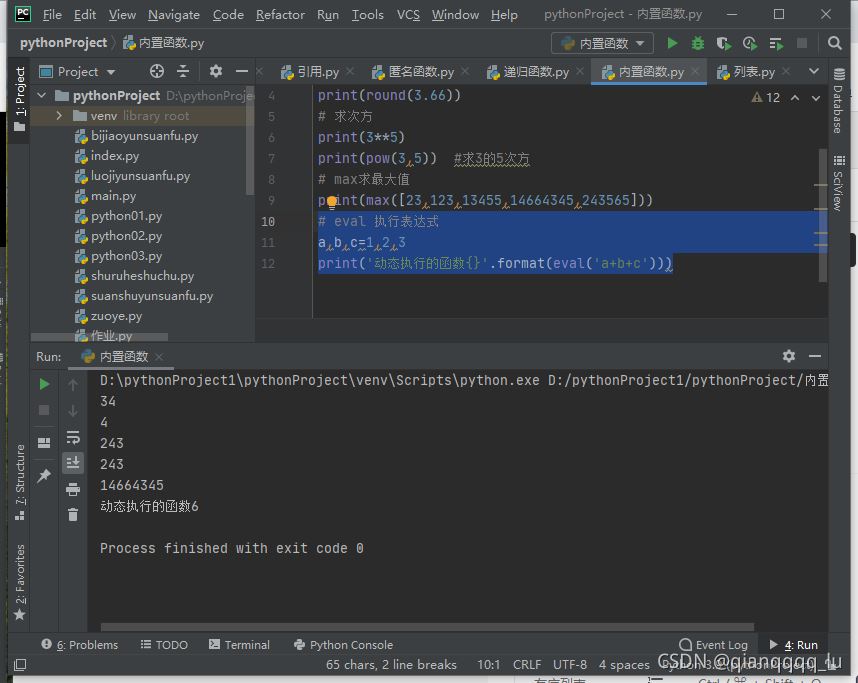This screenshot has height=683, width=858.
Task: Open Event Log from status bar
Action: (713, 645)
